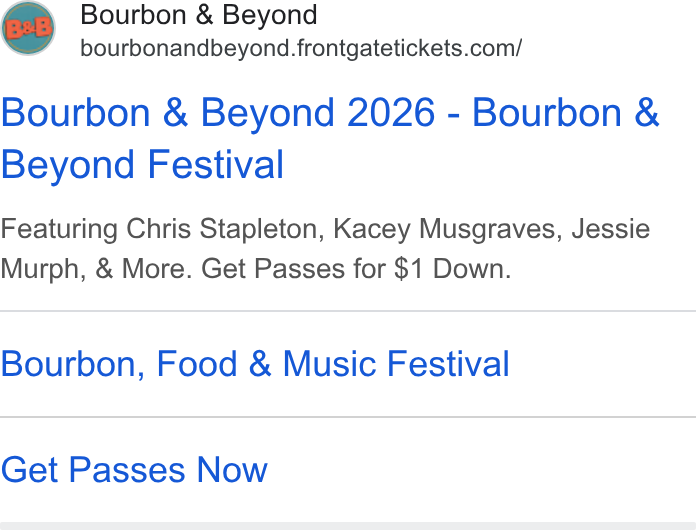Image resolution: width=696 pixels, height=530 pixels.
Task: Click the word Murph starting the second description line
Action: tap(40, 269)
